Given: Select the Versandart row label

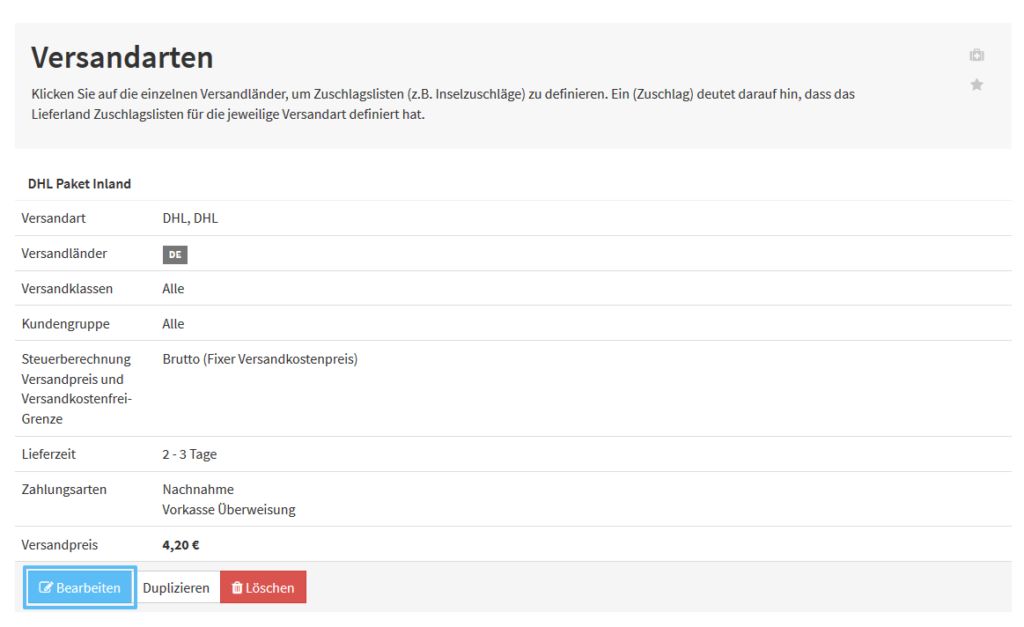Looking at the screenshot, I should point(53,218).
